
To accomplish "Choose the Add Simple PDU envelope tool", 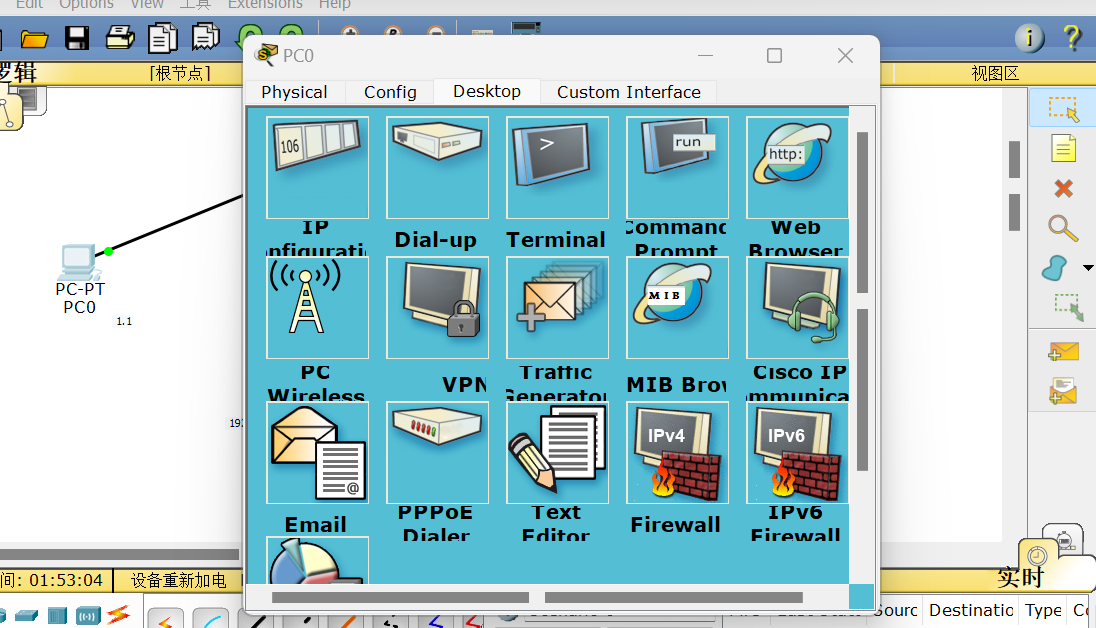I will [x=1063, y=352].
